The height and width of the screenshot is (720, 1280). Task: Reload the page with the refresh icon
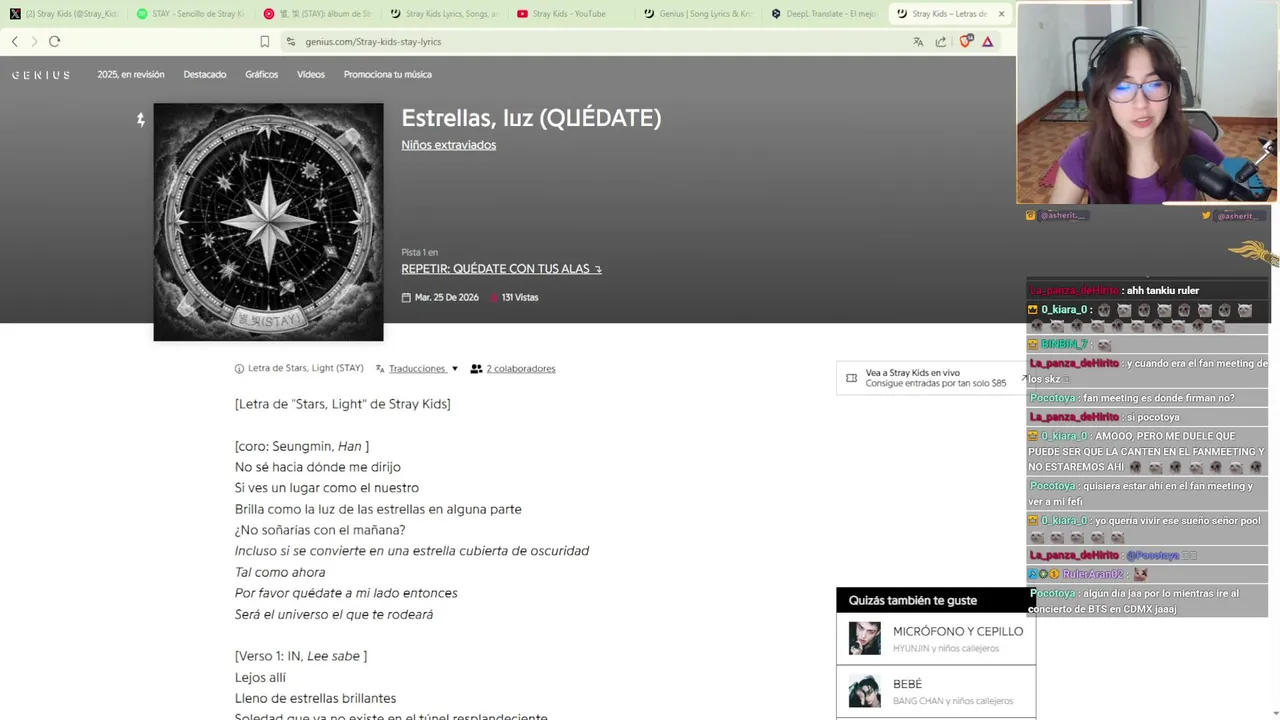click(55, 41)
